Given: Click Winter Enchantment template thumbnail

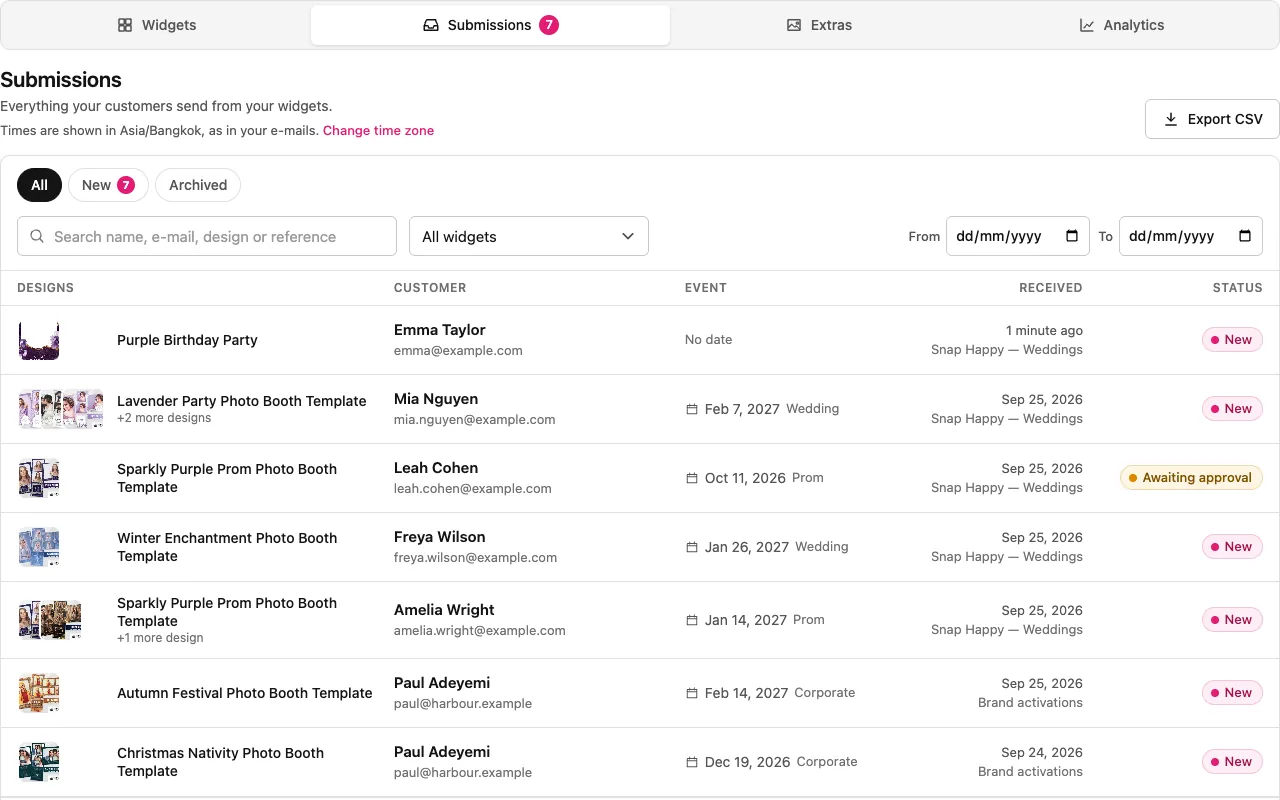Looking at the screenshot, I should pos(39,547).
